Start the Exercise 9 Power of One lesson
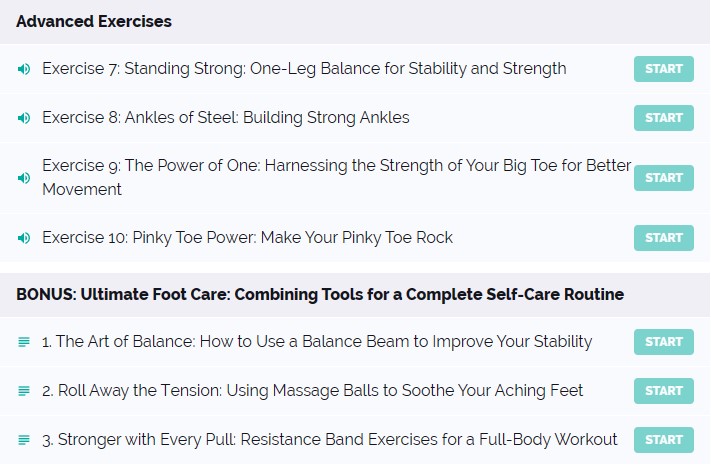 [663, 178]
